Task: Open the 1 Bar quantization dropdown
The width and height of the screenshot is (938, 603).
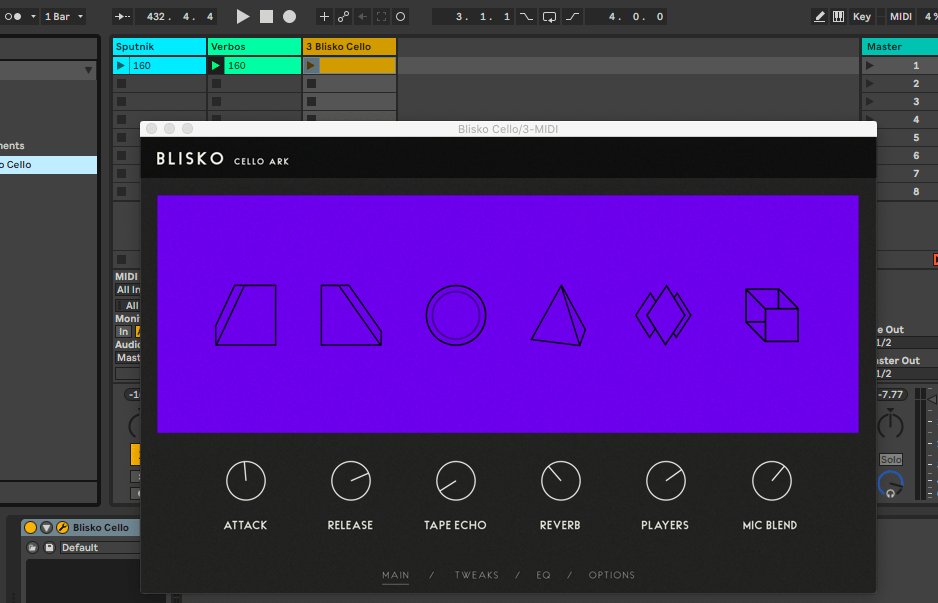Action: point(63,17)
